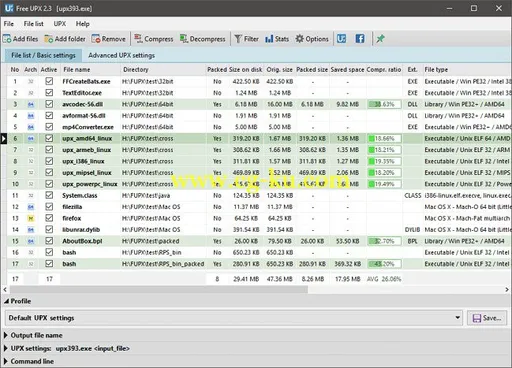Click the Compress toolbar icon
This screenshot has height=368, width=512.
pyautogui.click(x=138, y=39)
